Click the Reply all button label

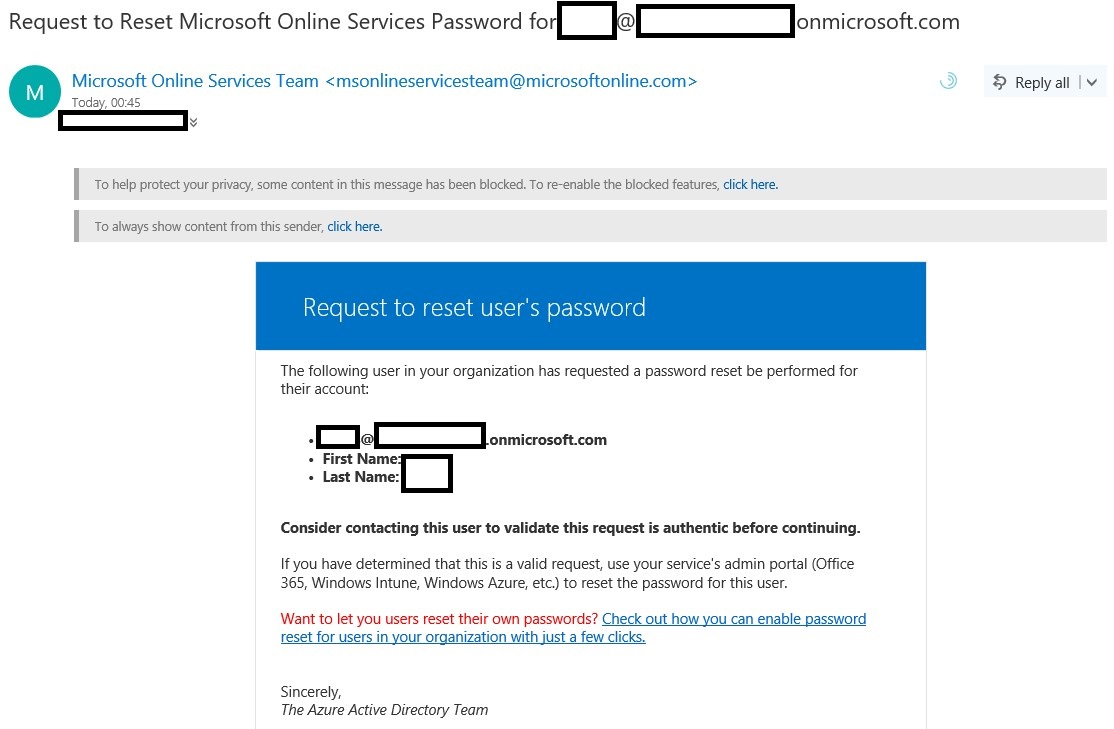click(x=1042, y=82)
